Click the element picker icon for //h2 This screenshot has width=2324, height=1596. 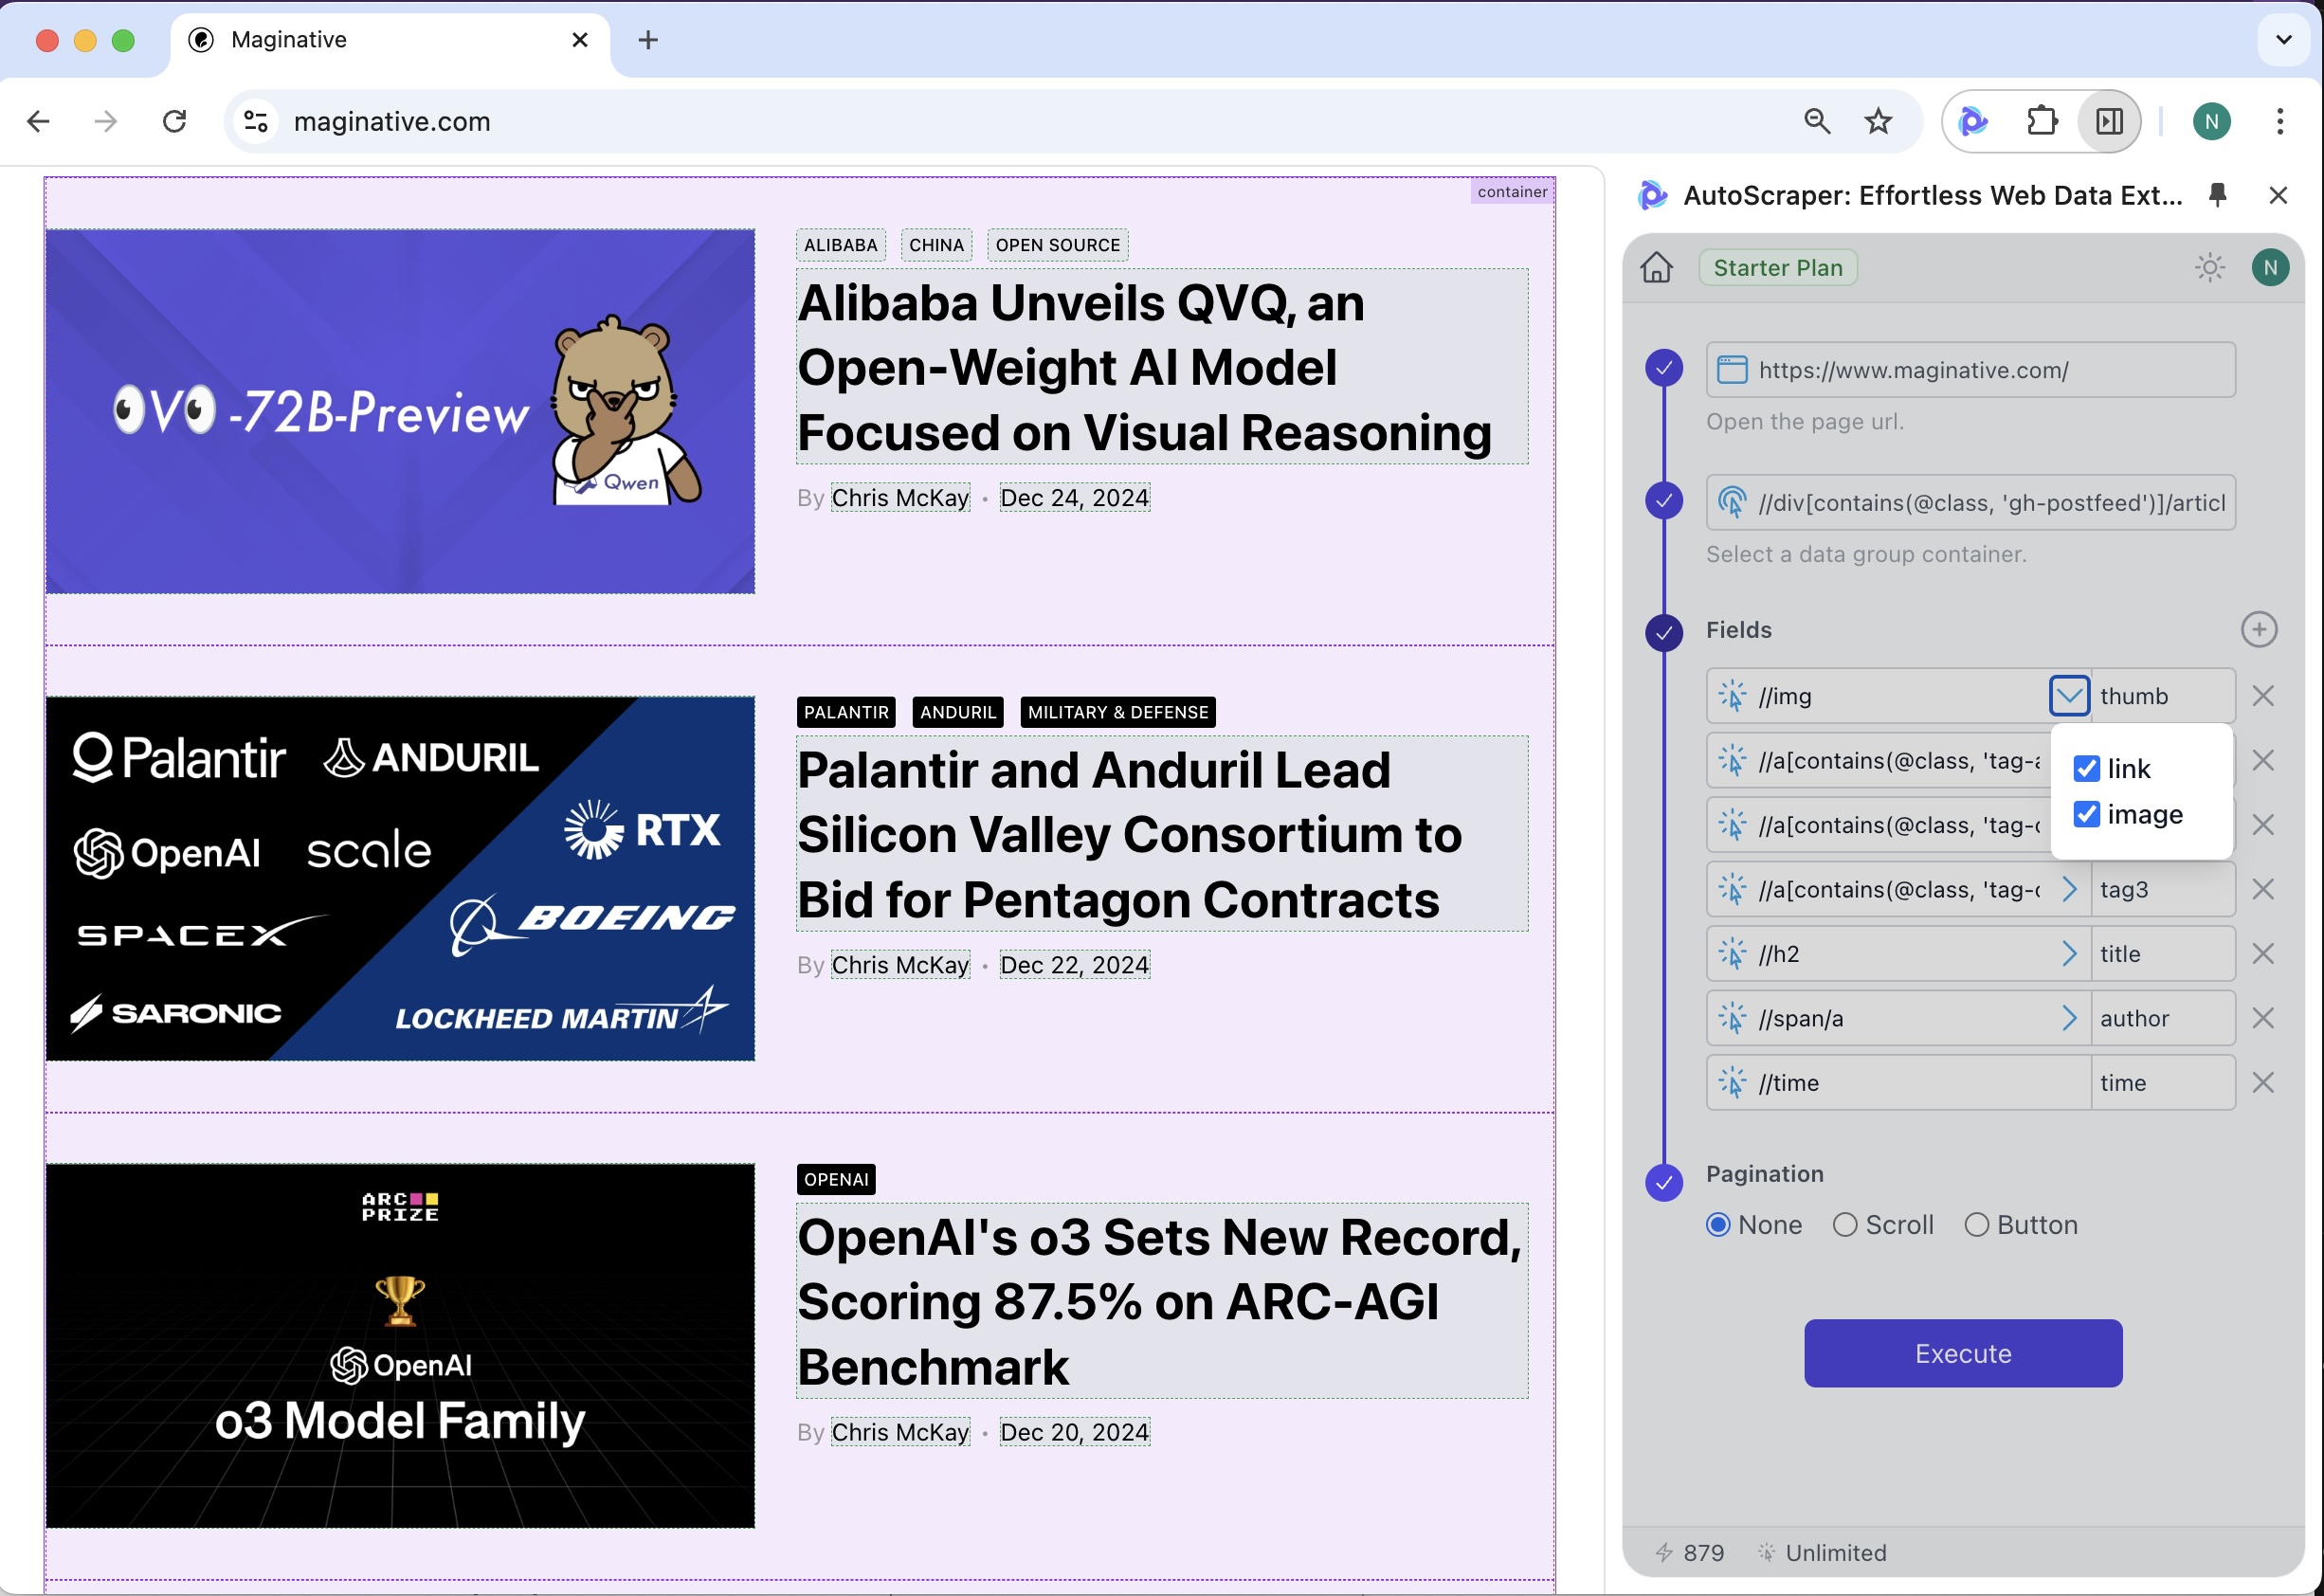coord(1732,954)
